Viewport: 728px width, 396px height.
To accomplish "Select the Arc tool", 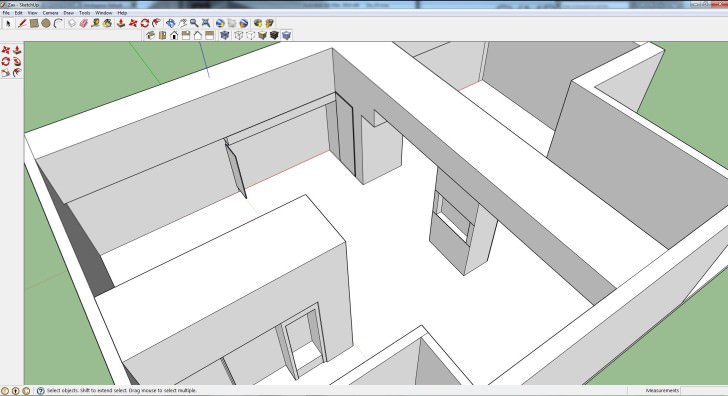I will point(58,23).
